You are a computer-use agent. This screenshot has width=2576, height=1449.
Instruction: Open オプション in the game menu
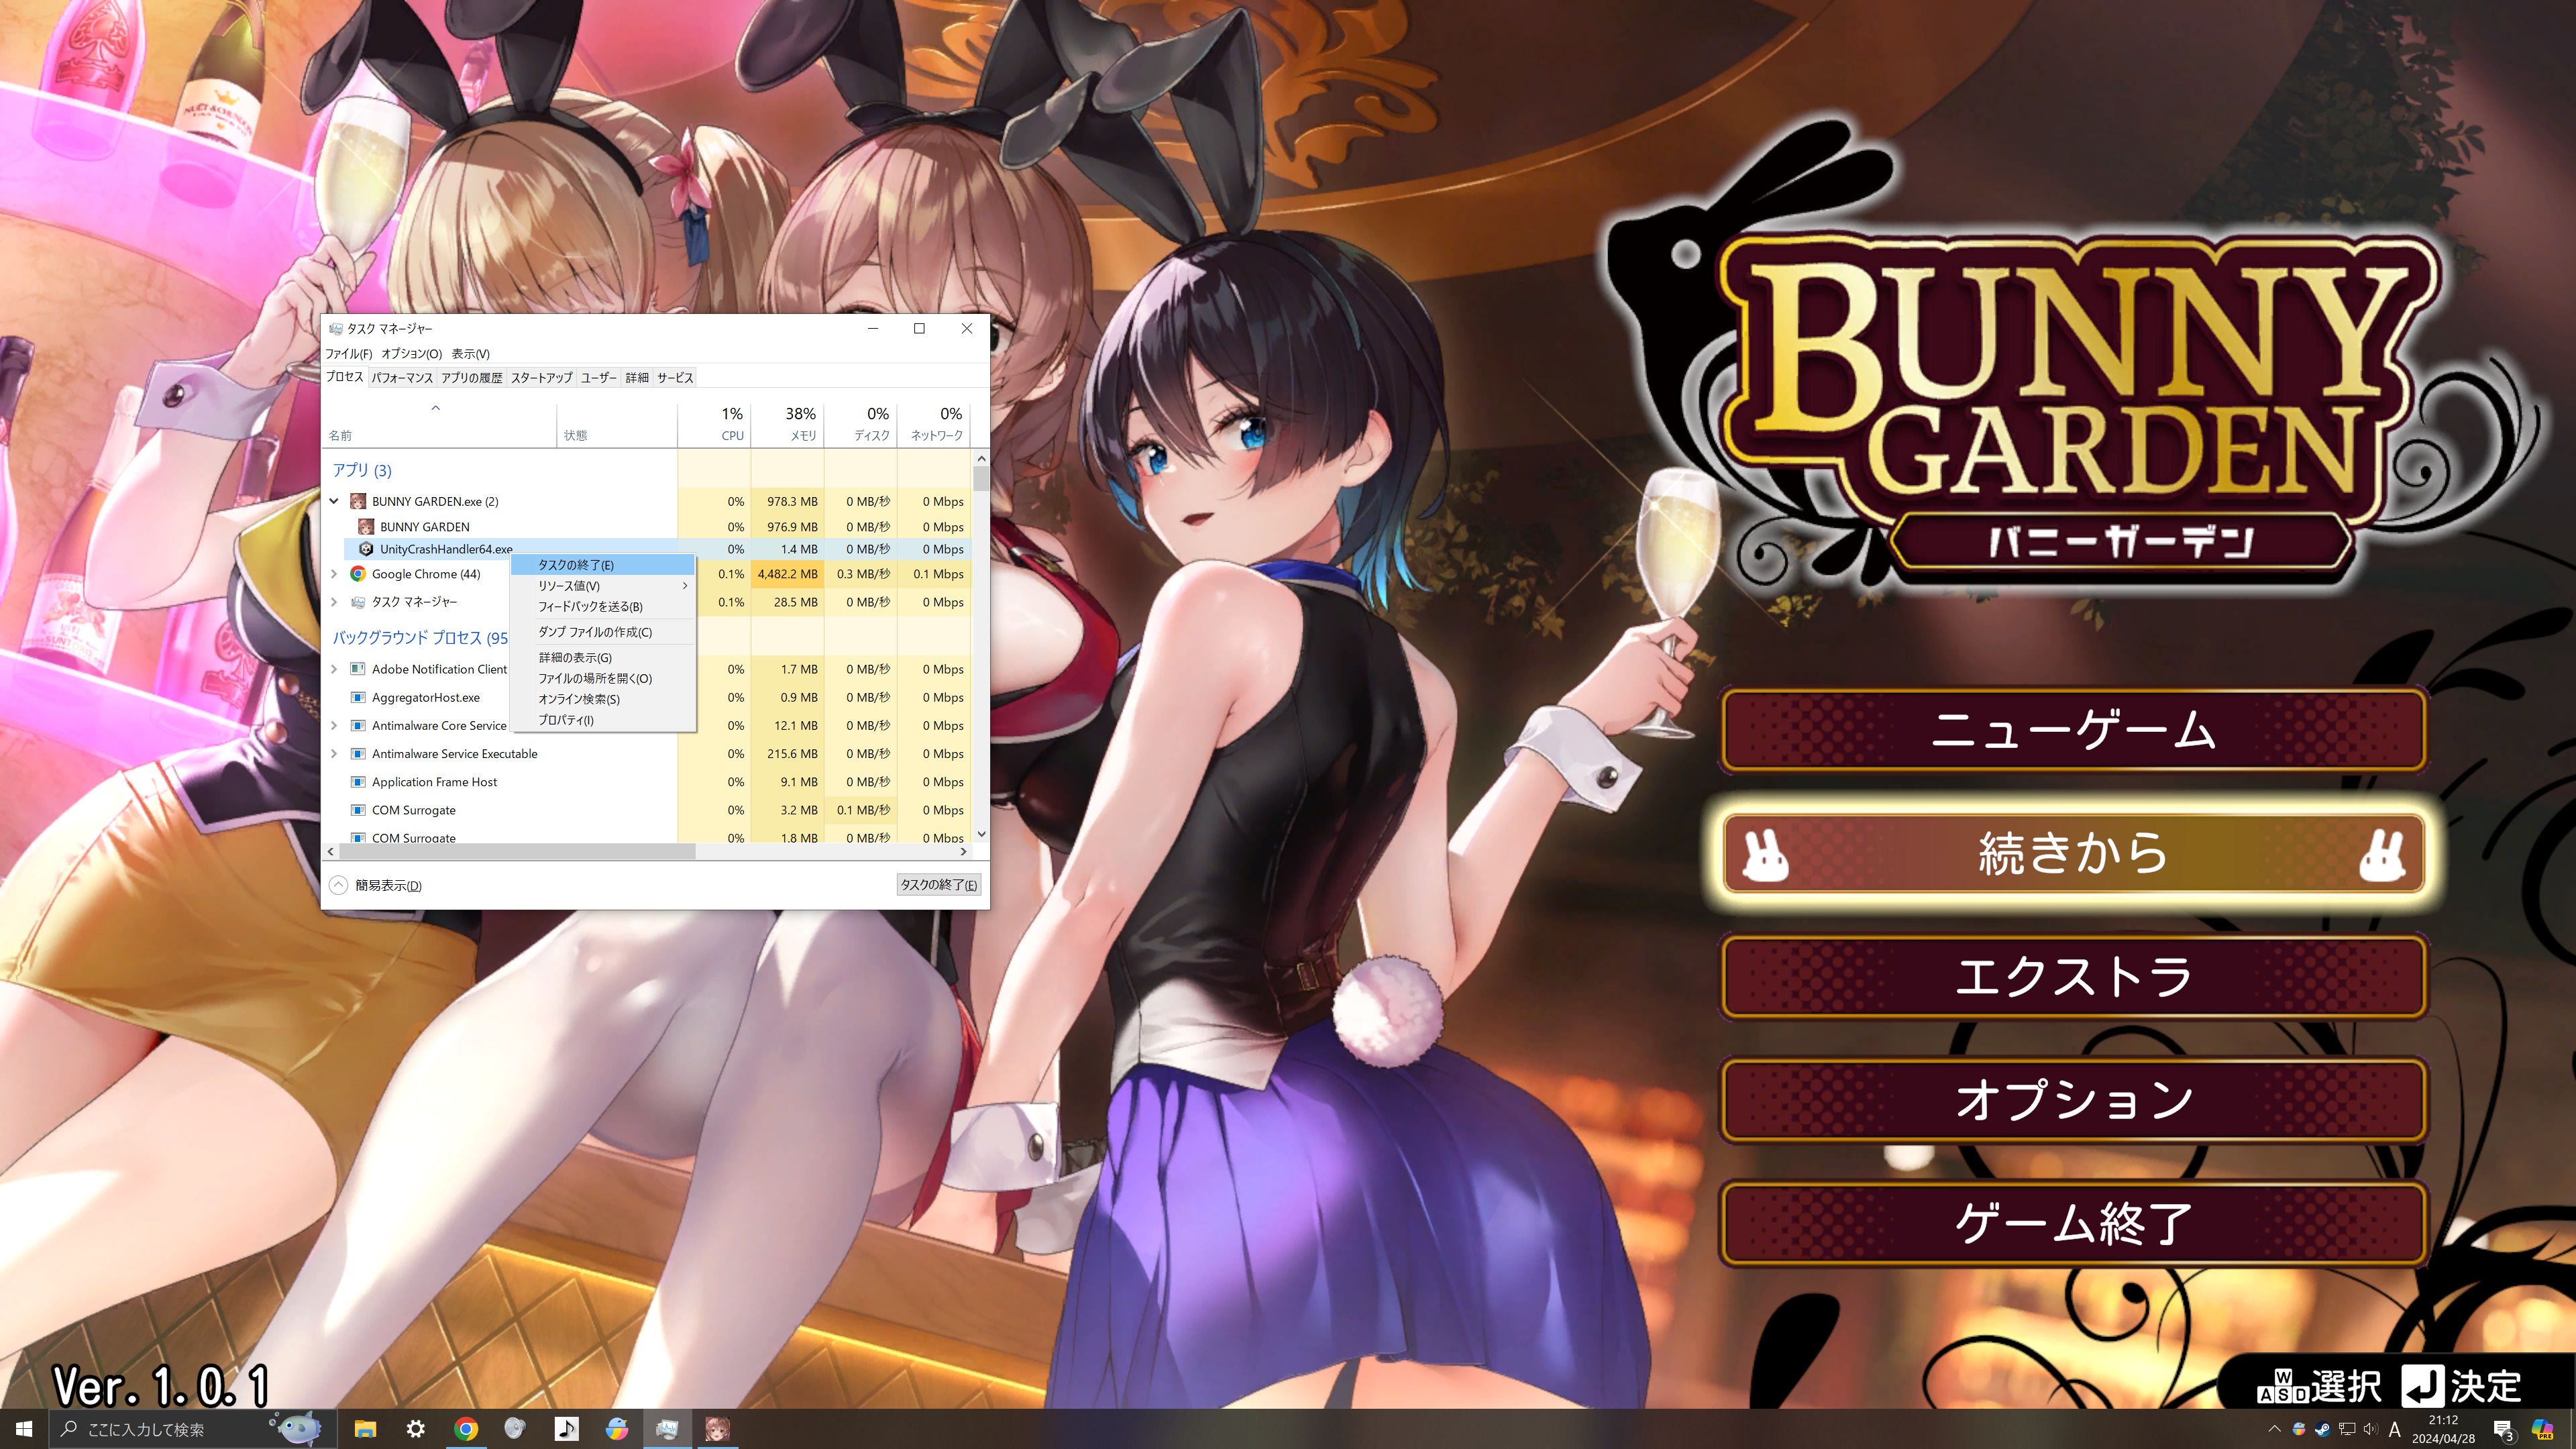click(2074, 1100)
